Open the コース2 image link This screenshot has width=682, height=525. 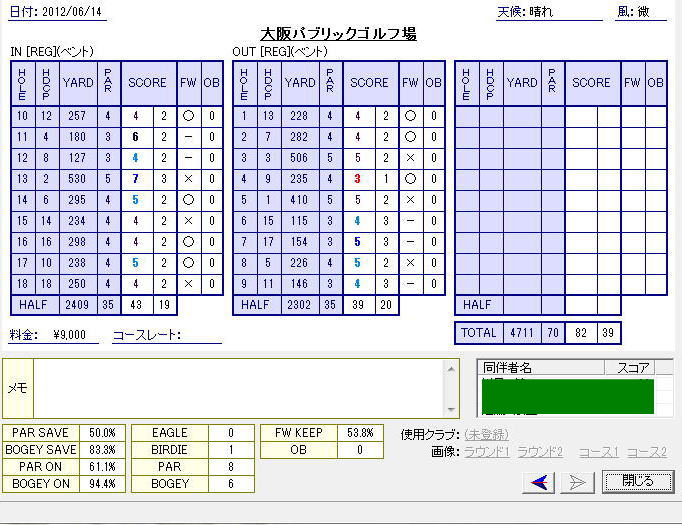(x=647, y=452)
